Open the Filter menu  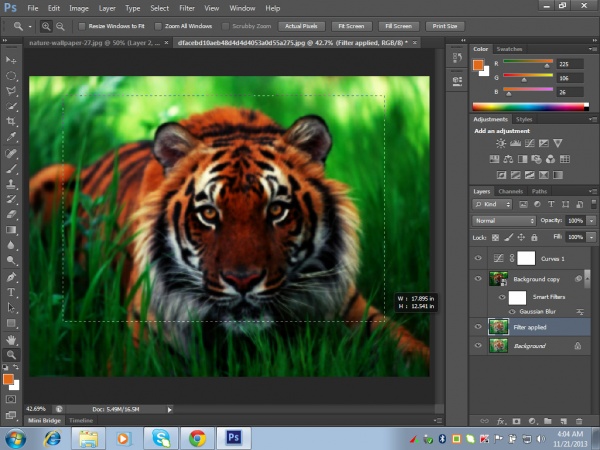tap(186, 8)
